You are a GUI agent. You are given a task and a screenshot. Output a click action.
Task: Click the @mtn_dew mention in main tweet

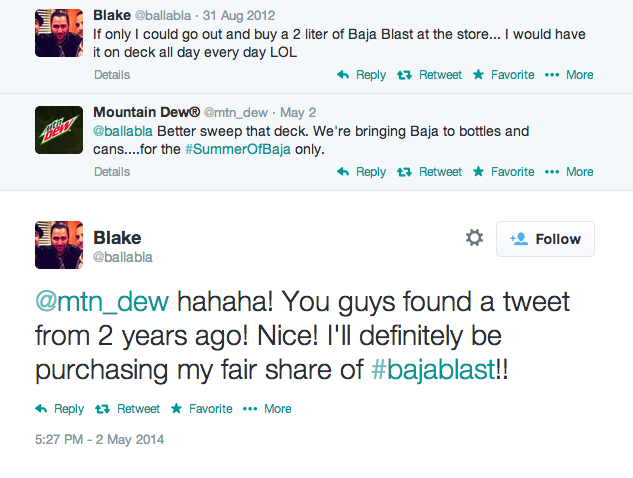coord(105,301)
